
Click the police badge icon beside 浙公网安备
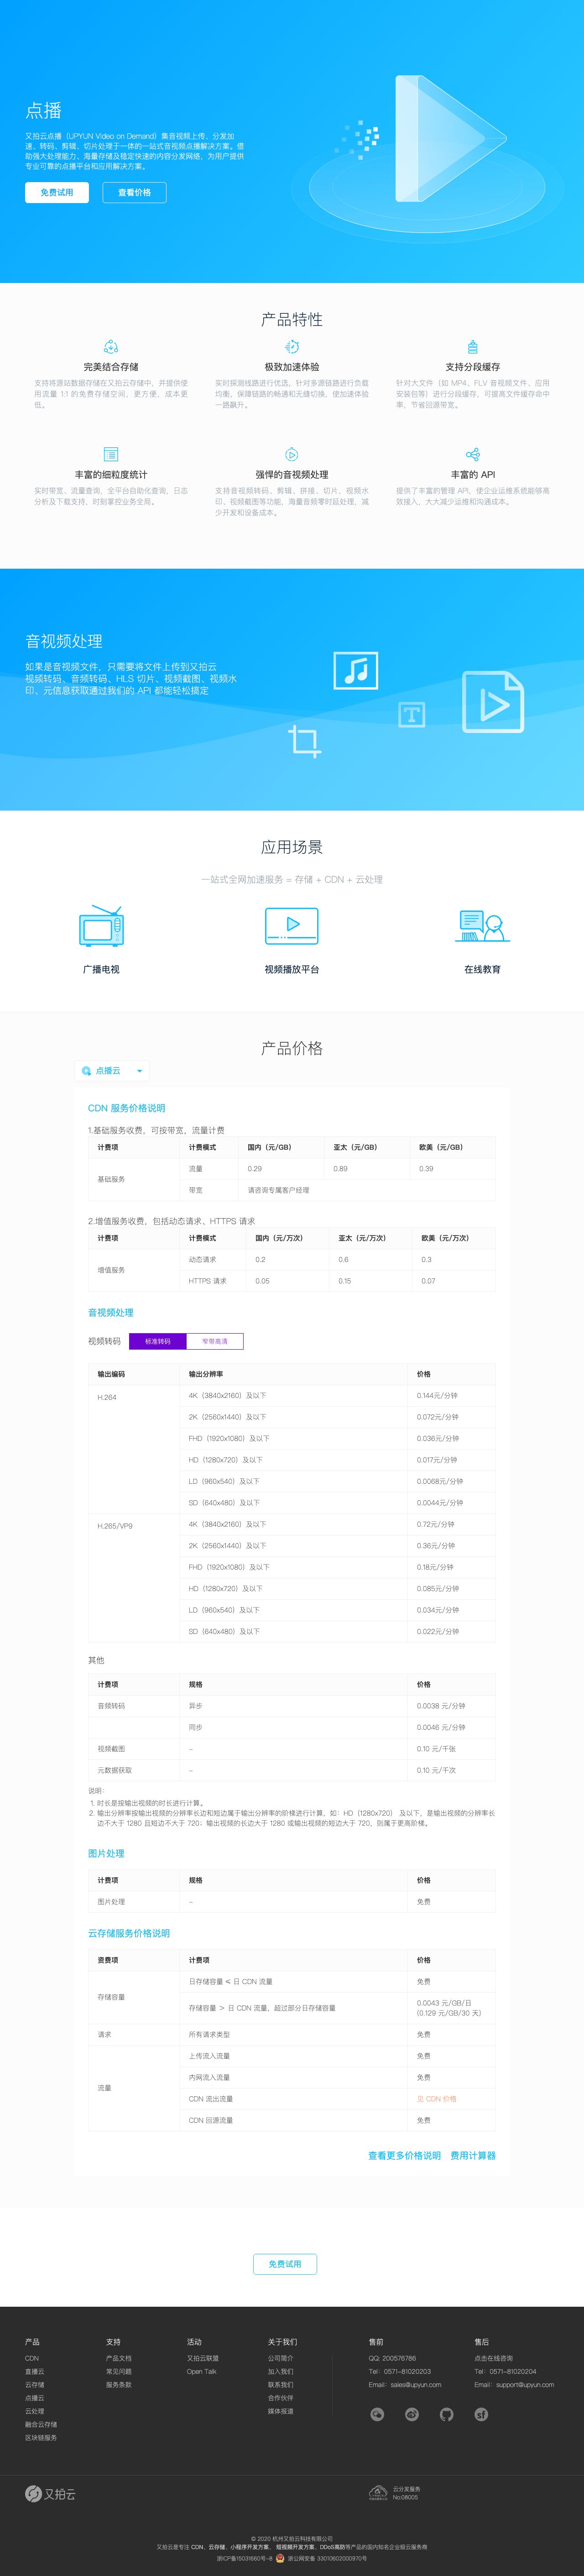click(x=280, y=2558)
